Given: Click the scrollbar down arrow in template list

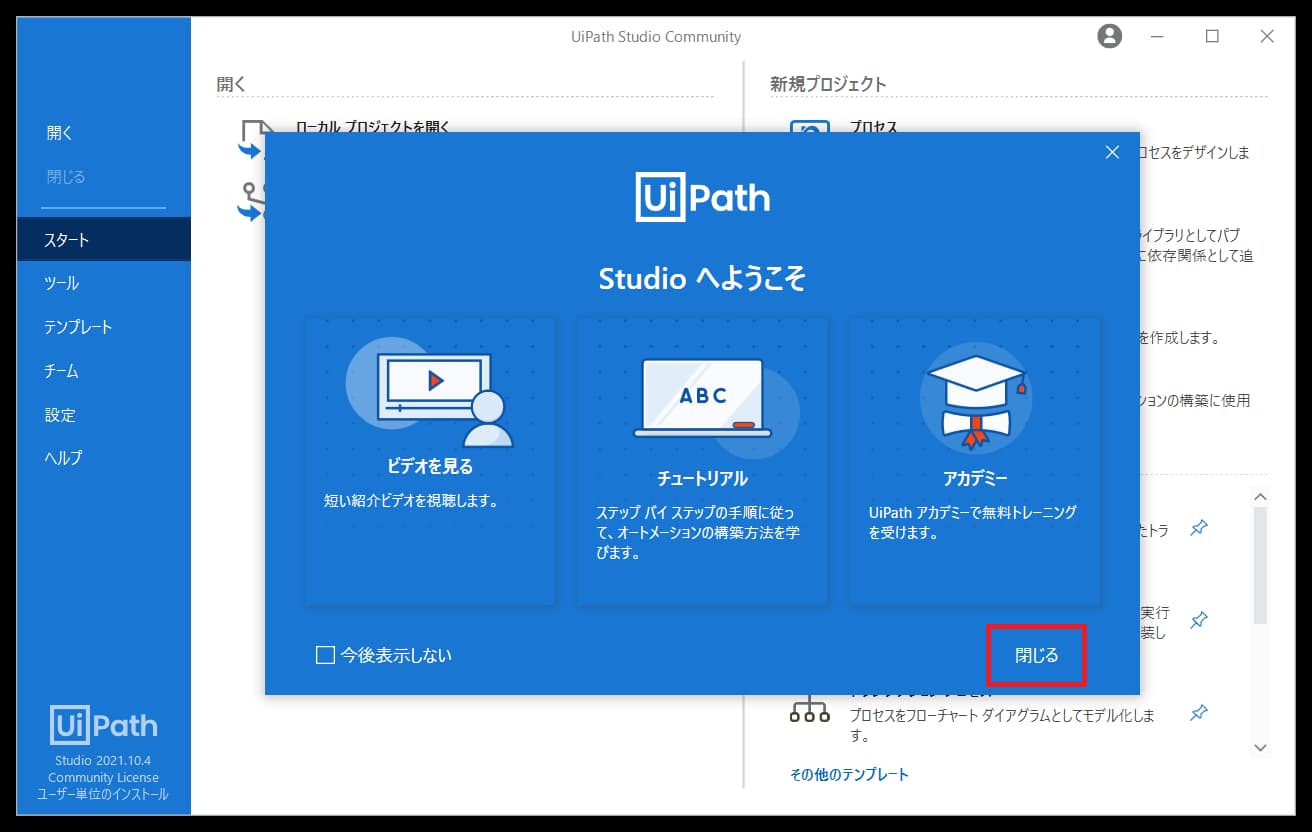Looking at the screenshot, I should 1260,748.
